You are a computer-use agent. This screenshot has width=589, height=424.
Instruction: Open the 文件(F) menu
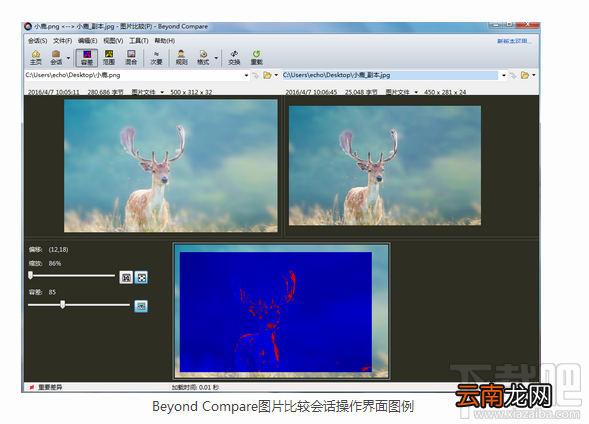62,41
